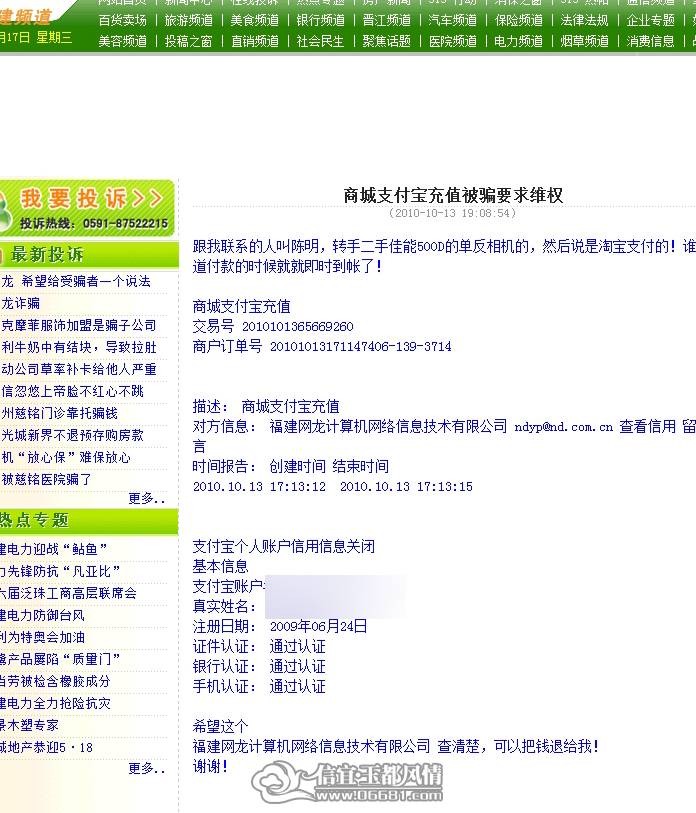The width and height of the screenshot is (696, 813).
Task: Click 创建时间 2010.10.13 17:13:12 value
Action: pos(259,487)
